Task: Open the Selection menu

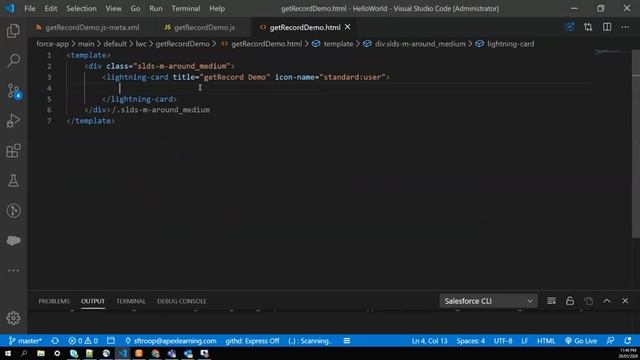Action: click(81, 8)
